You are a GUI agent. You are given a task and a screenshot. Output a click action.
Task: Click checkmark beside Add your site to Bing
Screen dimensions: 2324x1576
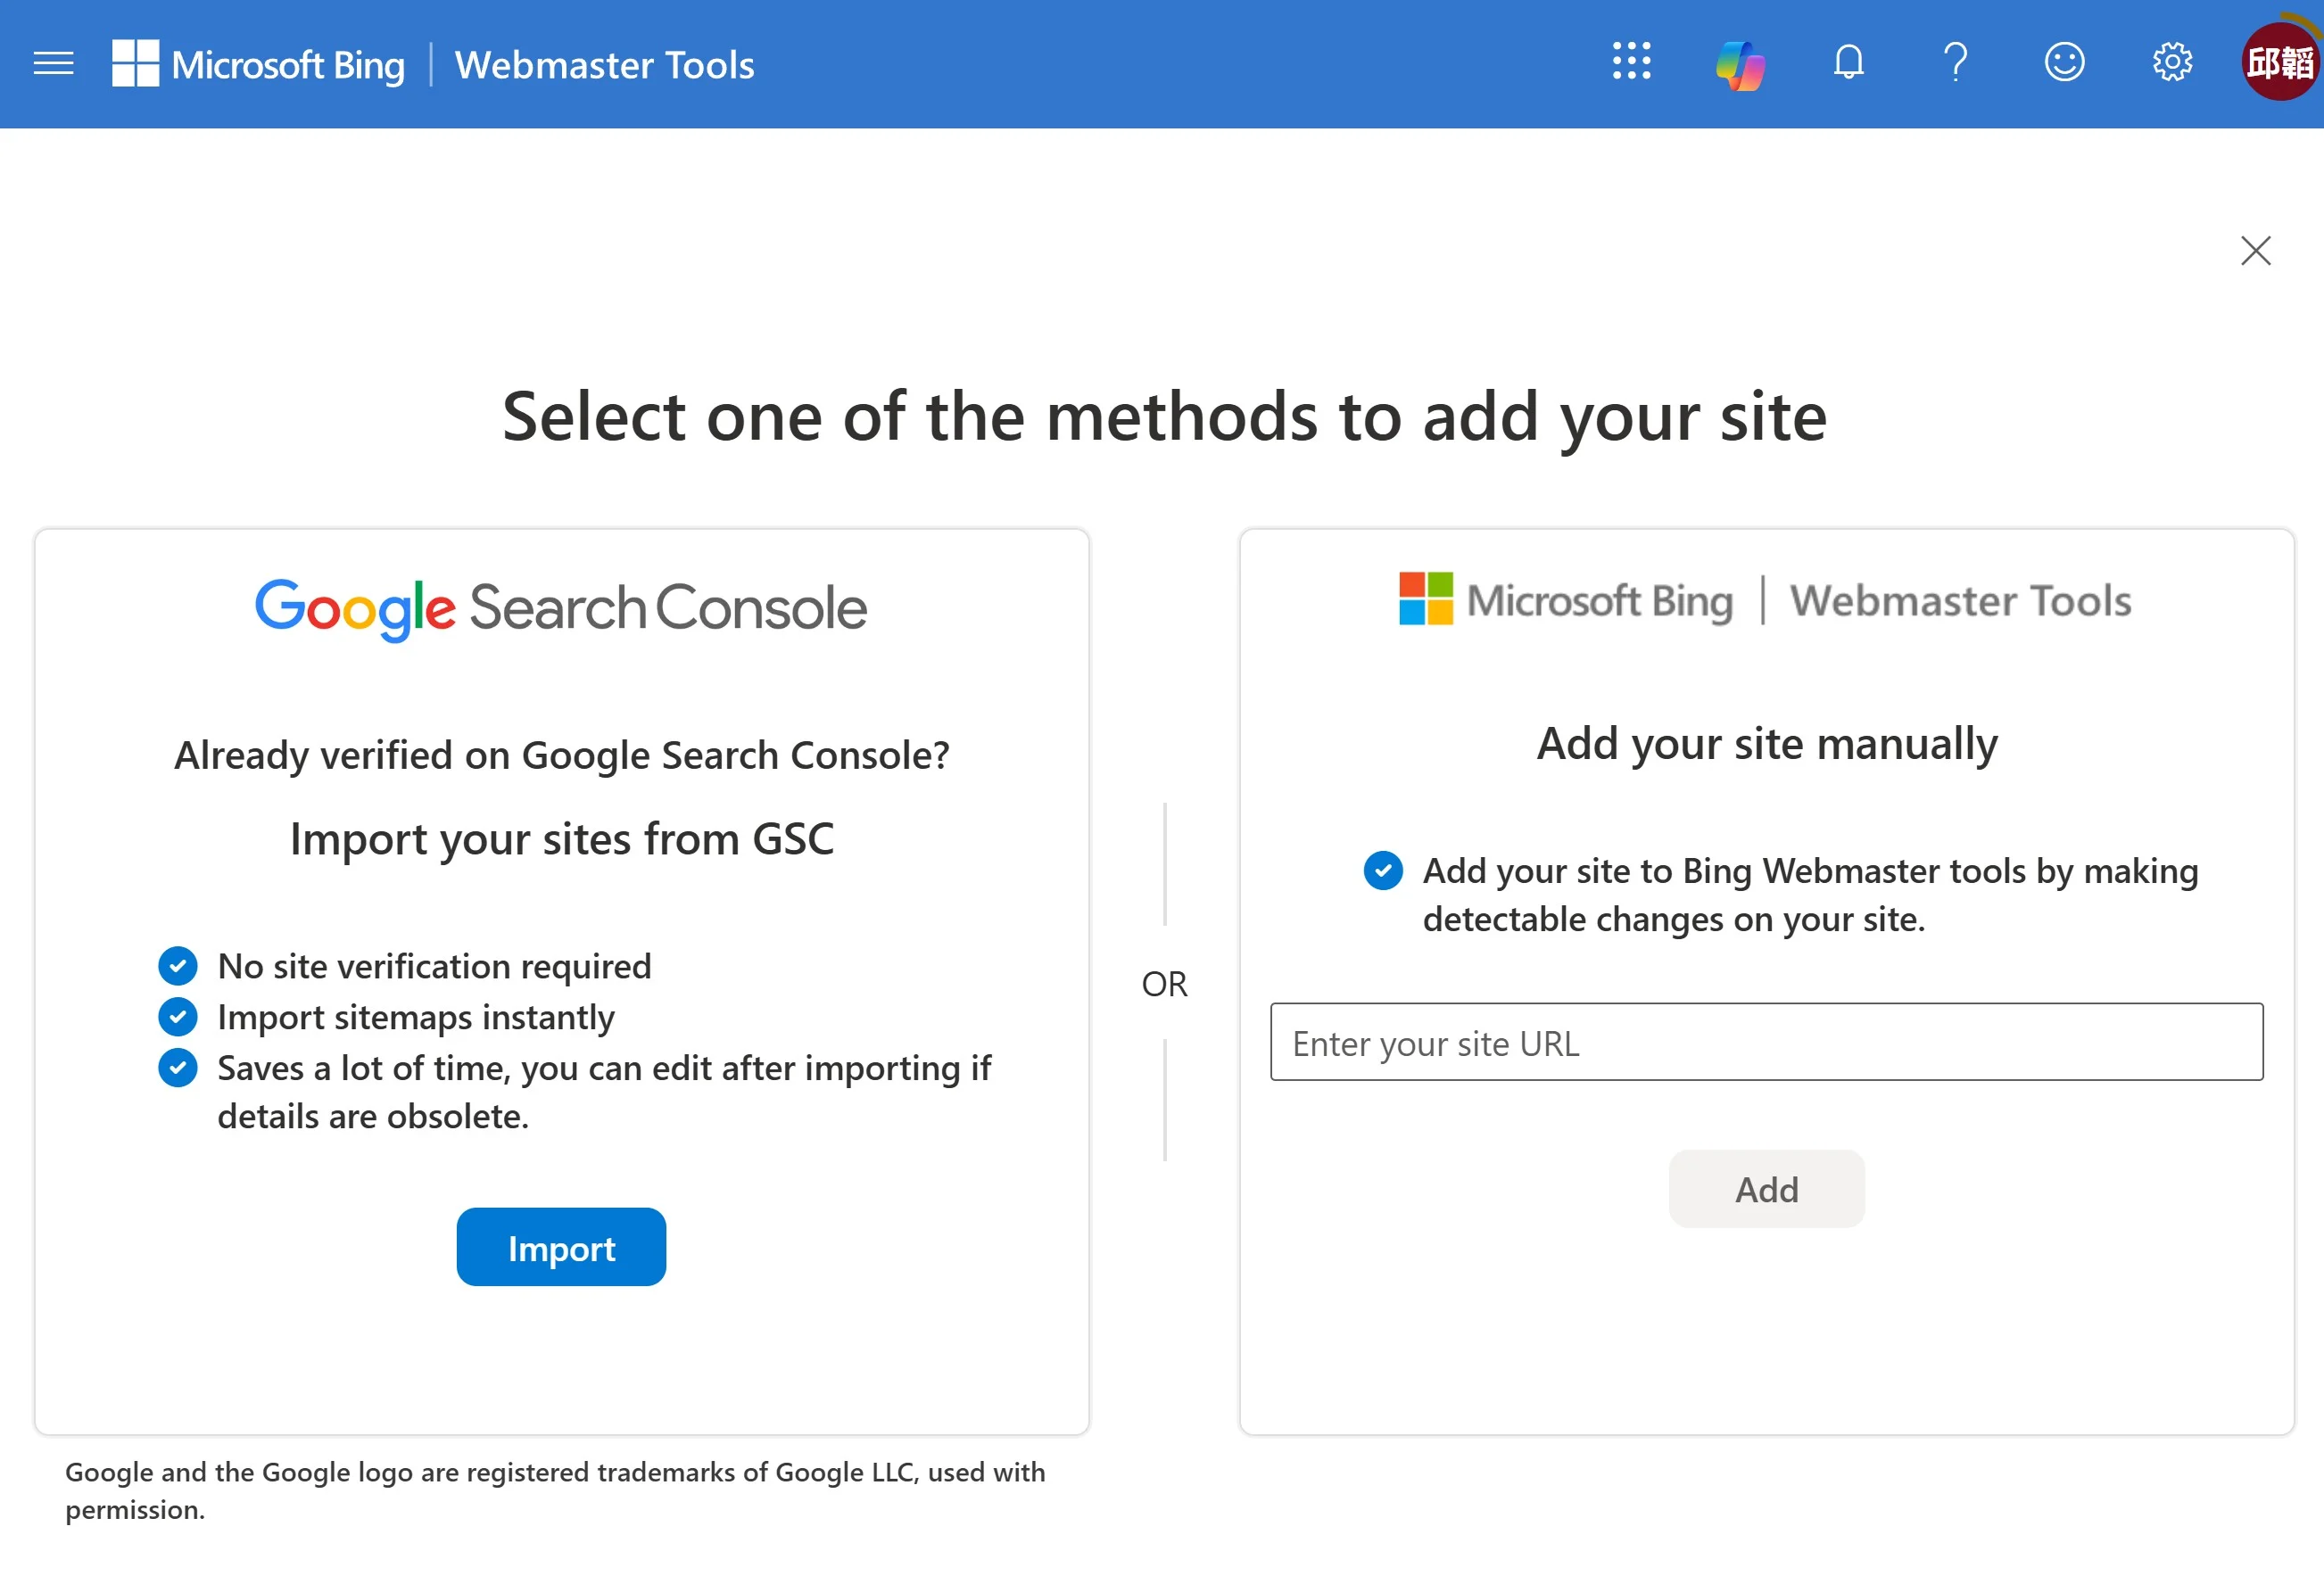click(1383, 870)
